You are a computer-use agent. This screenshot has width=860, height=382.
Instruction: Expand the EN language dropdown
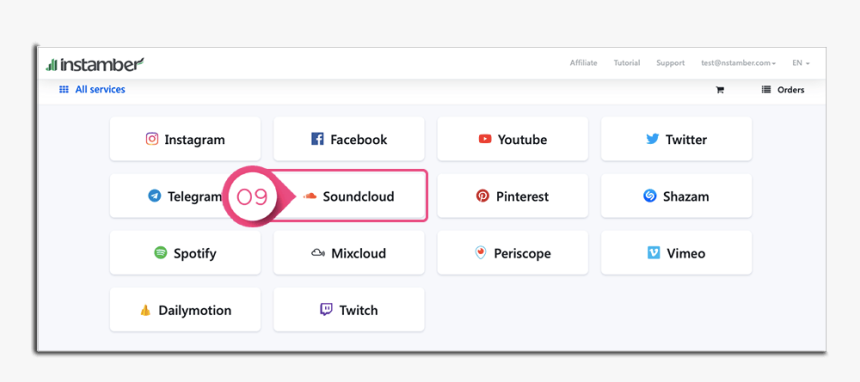click(x=801, y=63)
